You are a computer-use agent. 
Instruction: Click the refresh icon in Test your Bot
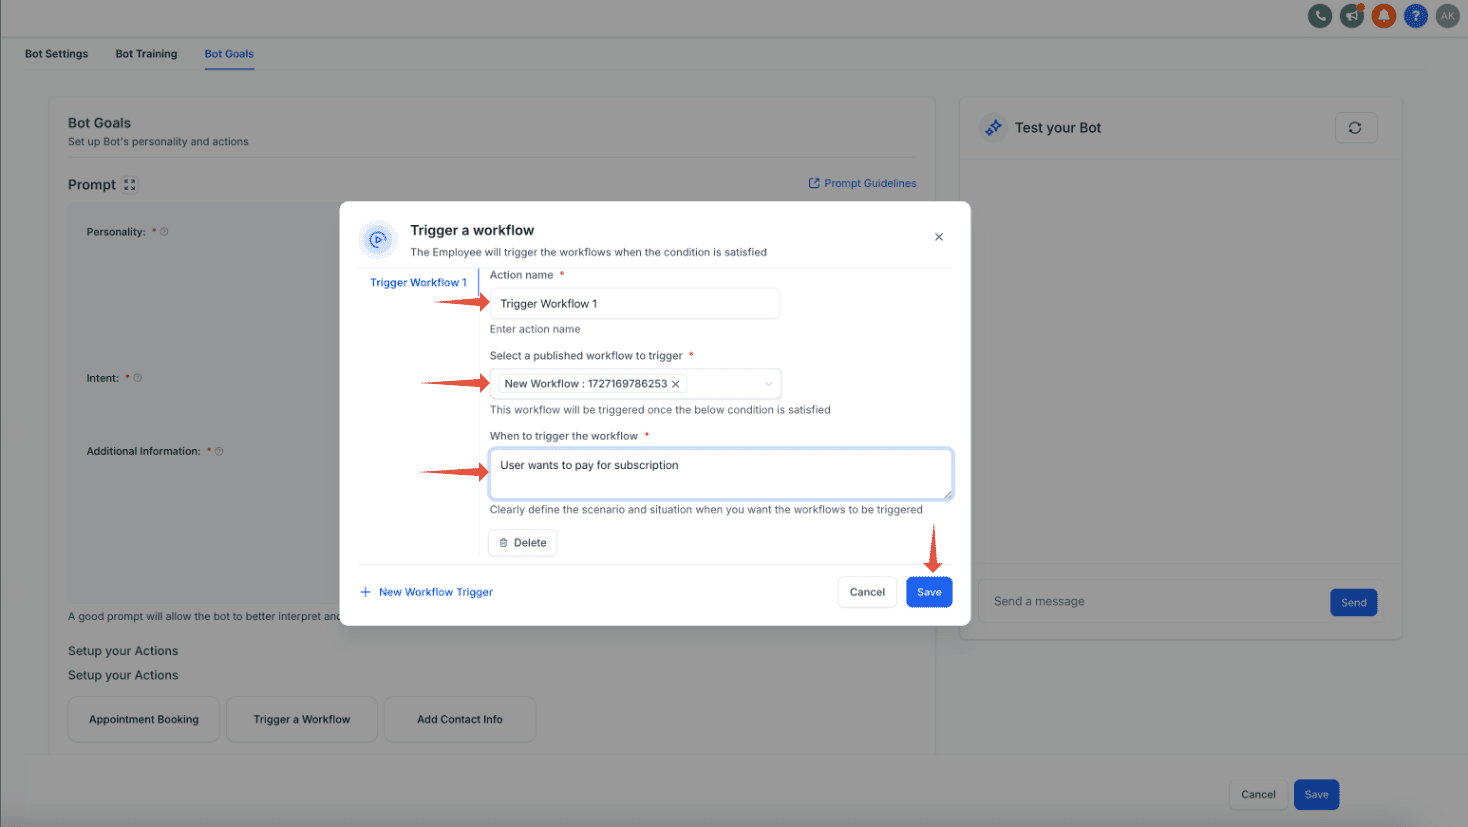(x=1355, y=128)
